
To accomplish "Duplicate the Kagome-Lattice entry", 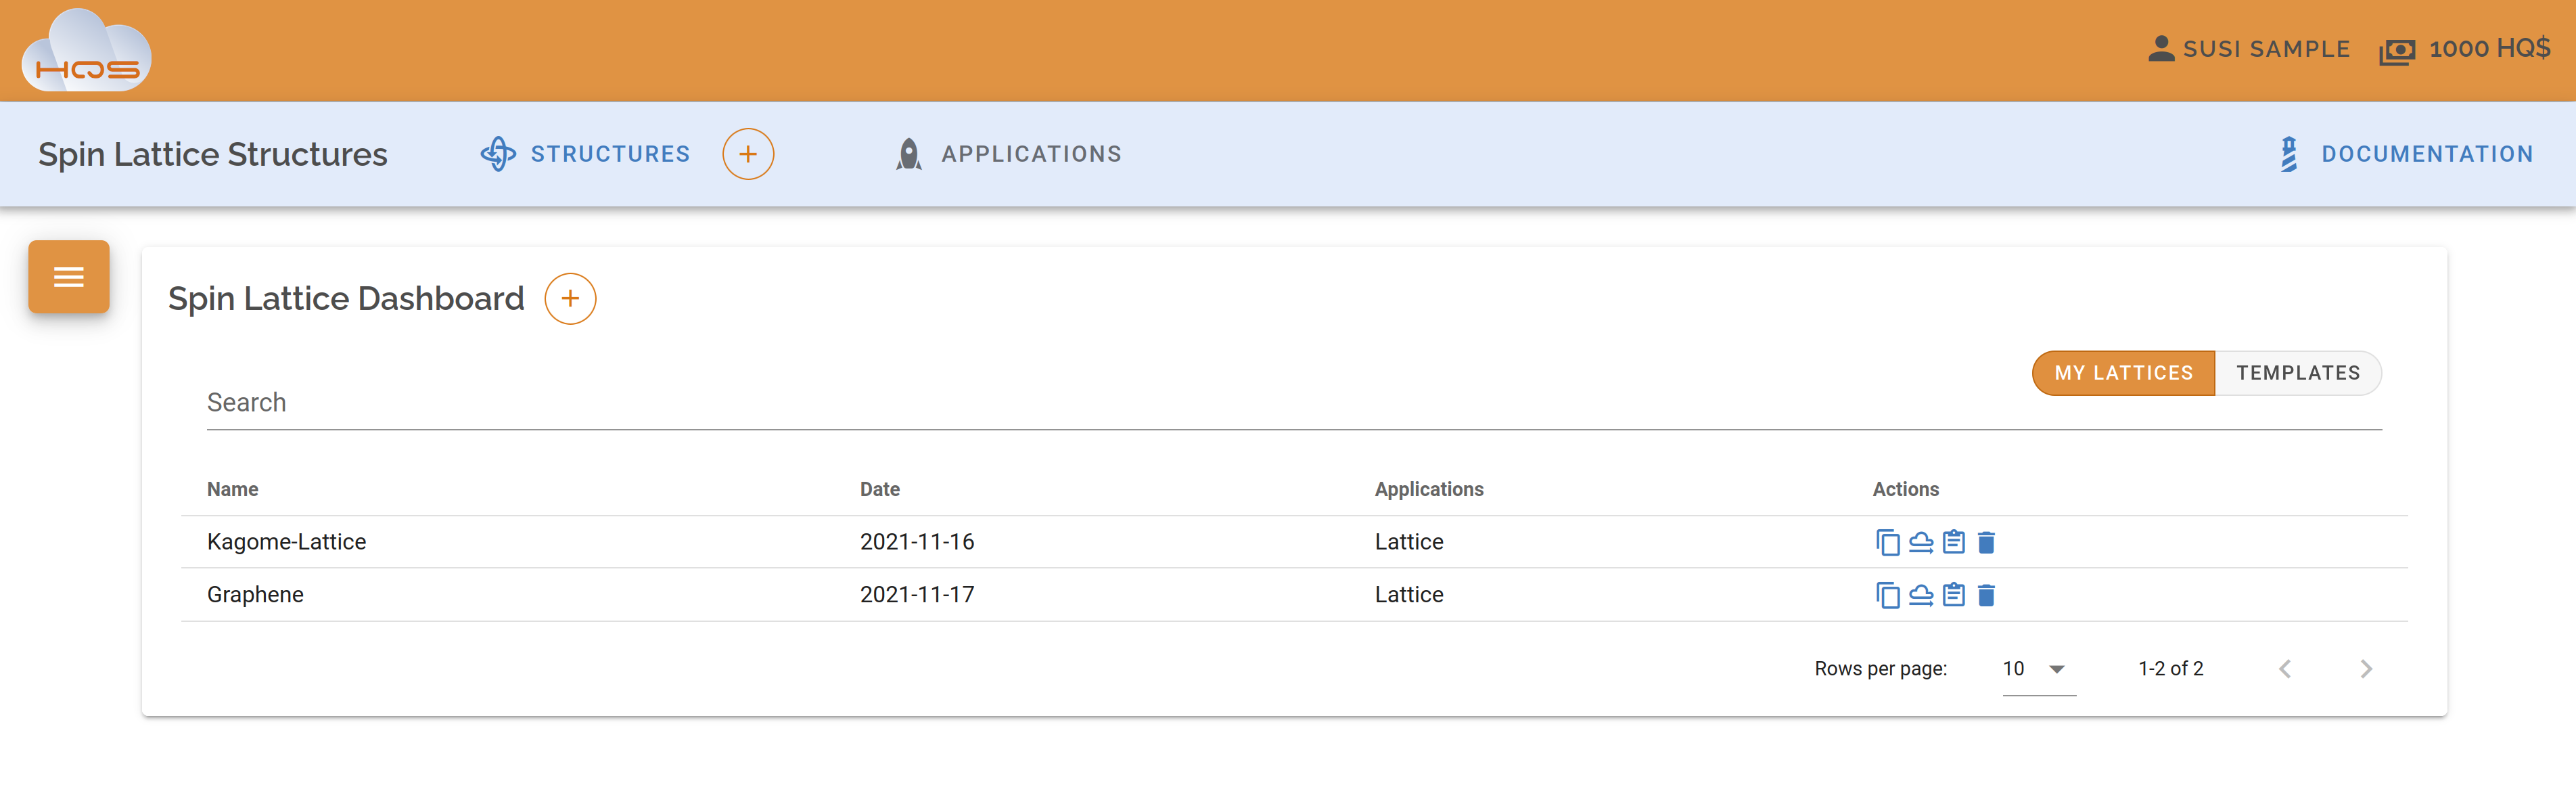I will click(x=1887, y=542).
